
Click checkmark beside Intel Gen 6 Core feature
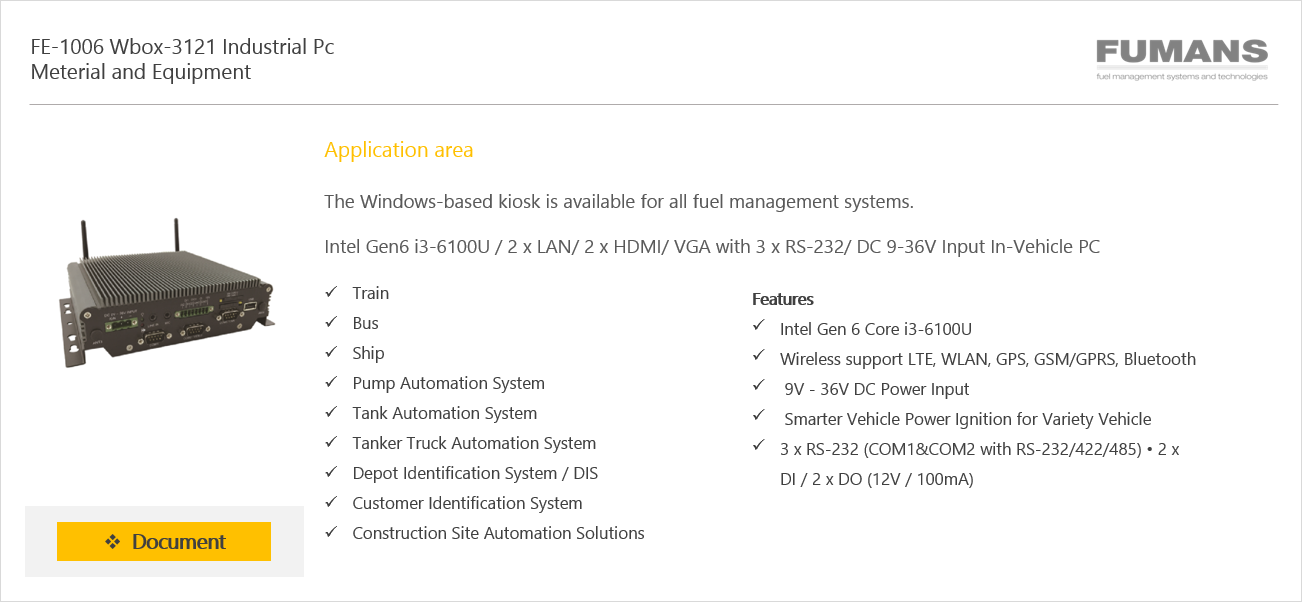[x=759, y=329]
